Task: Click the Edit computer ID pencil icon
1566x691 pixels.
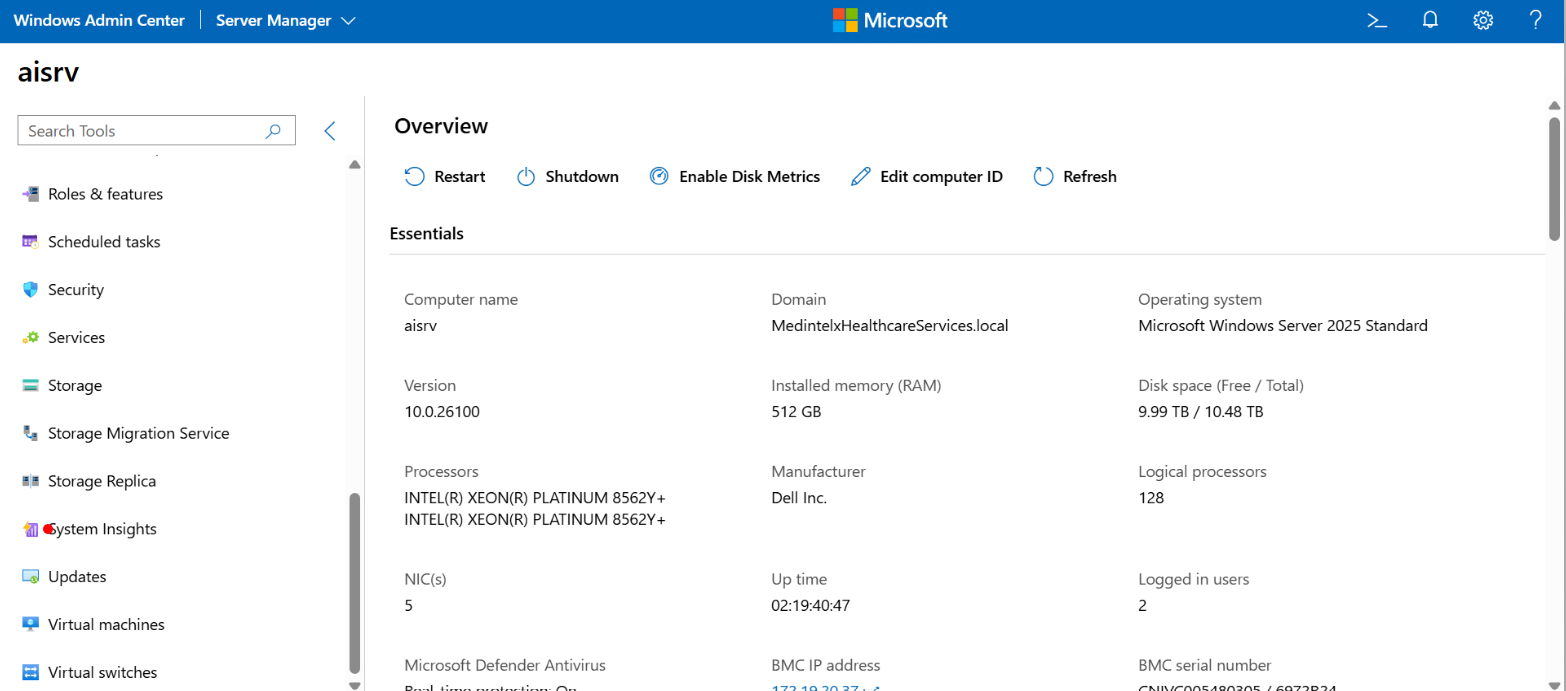Action: pos(860,177)
